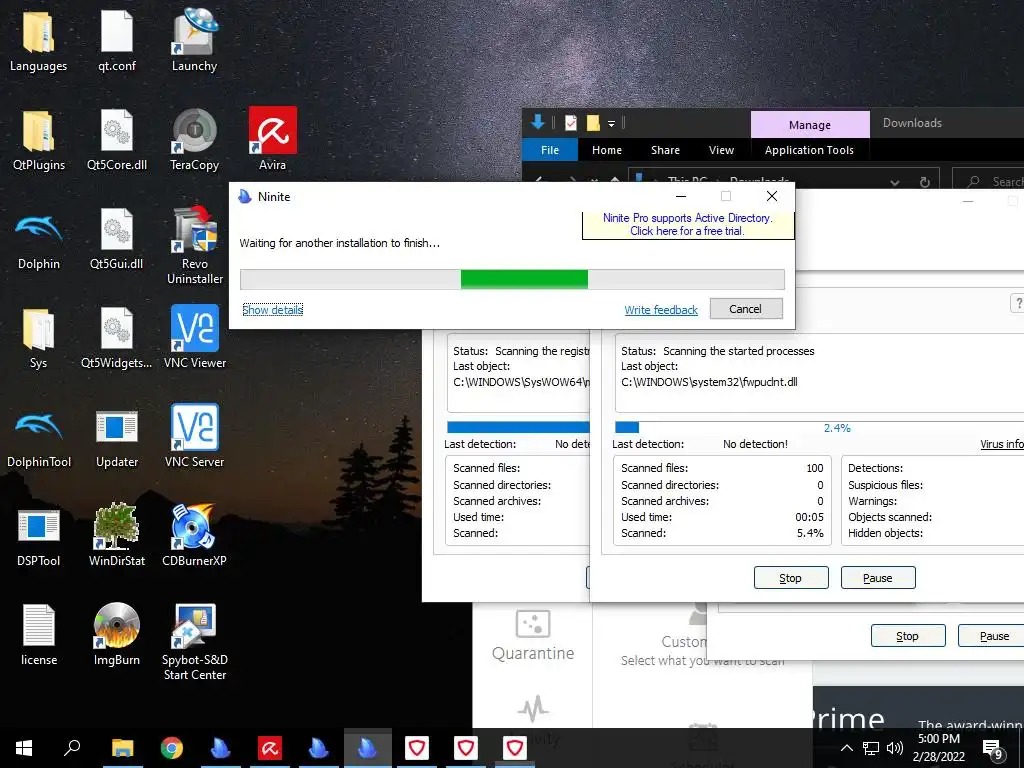
Task: Launch the Launchy shortcut
Action: pos(195,40)
